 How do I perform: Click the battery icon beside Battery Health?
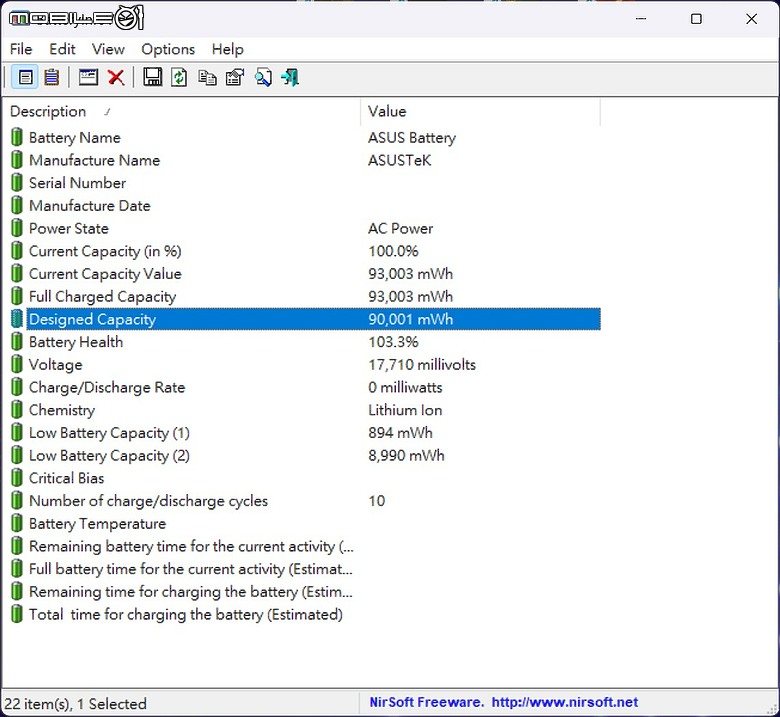17,341
